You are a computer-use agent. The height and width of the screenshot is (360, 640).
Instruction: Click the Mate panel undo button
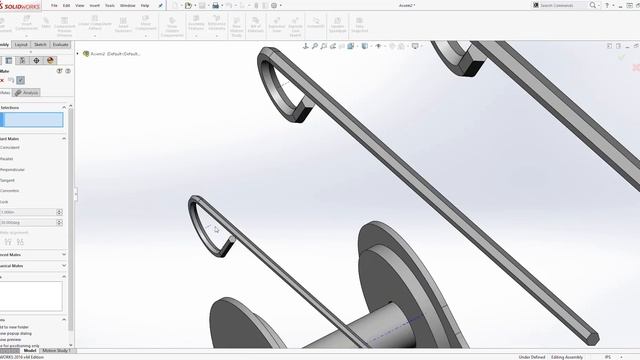click(11, 80)
